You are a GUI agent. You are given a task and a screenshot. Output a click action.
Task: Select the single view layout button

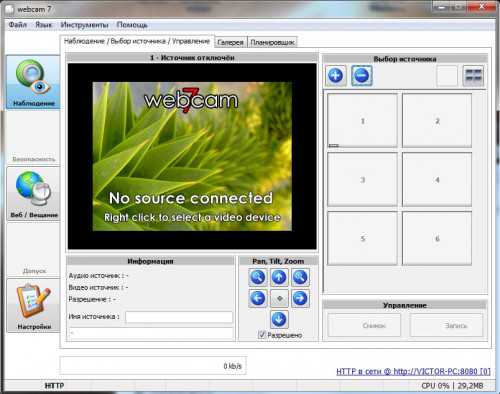[447, 76]
